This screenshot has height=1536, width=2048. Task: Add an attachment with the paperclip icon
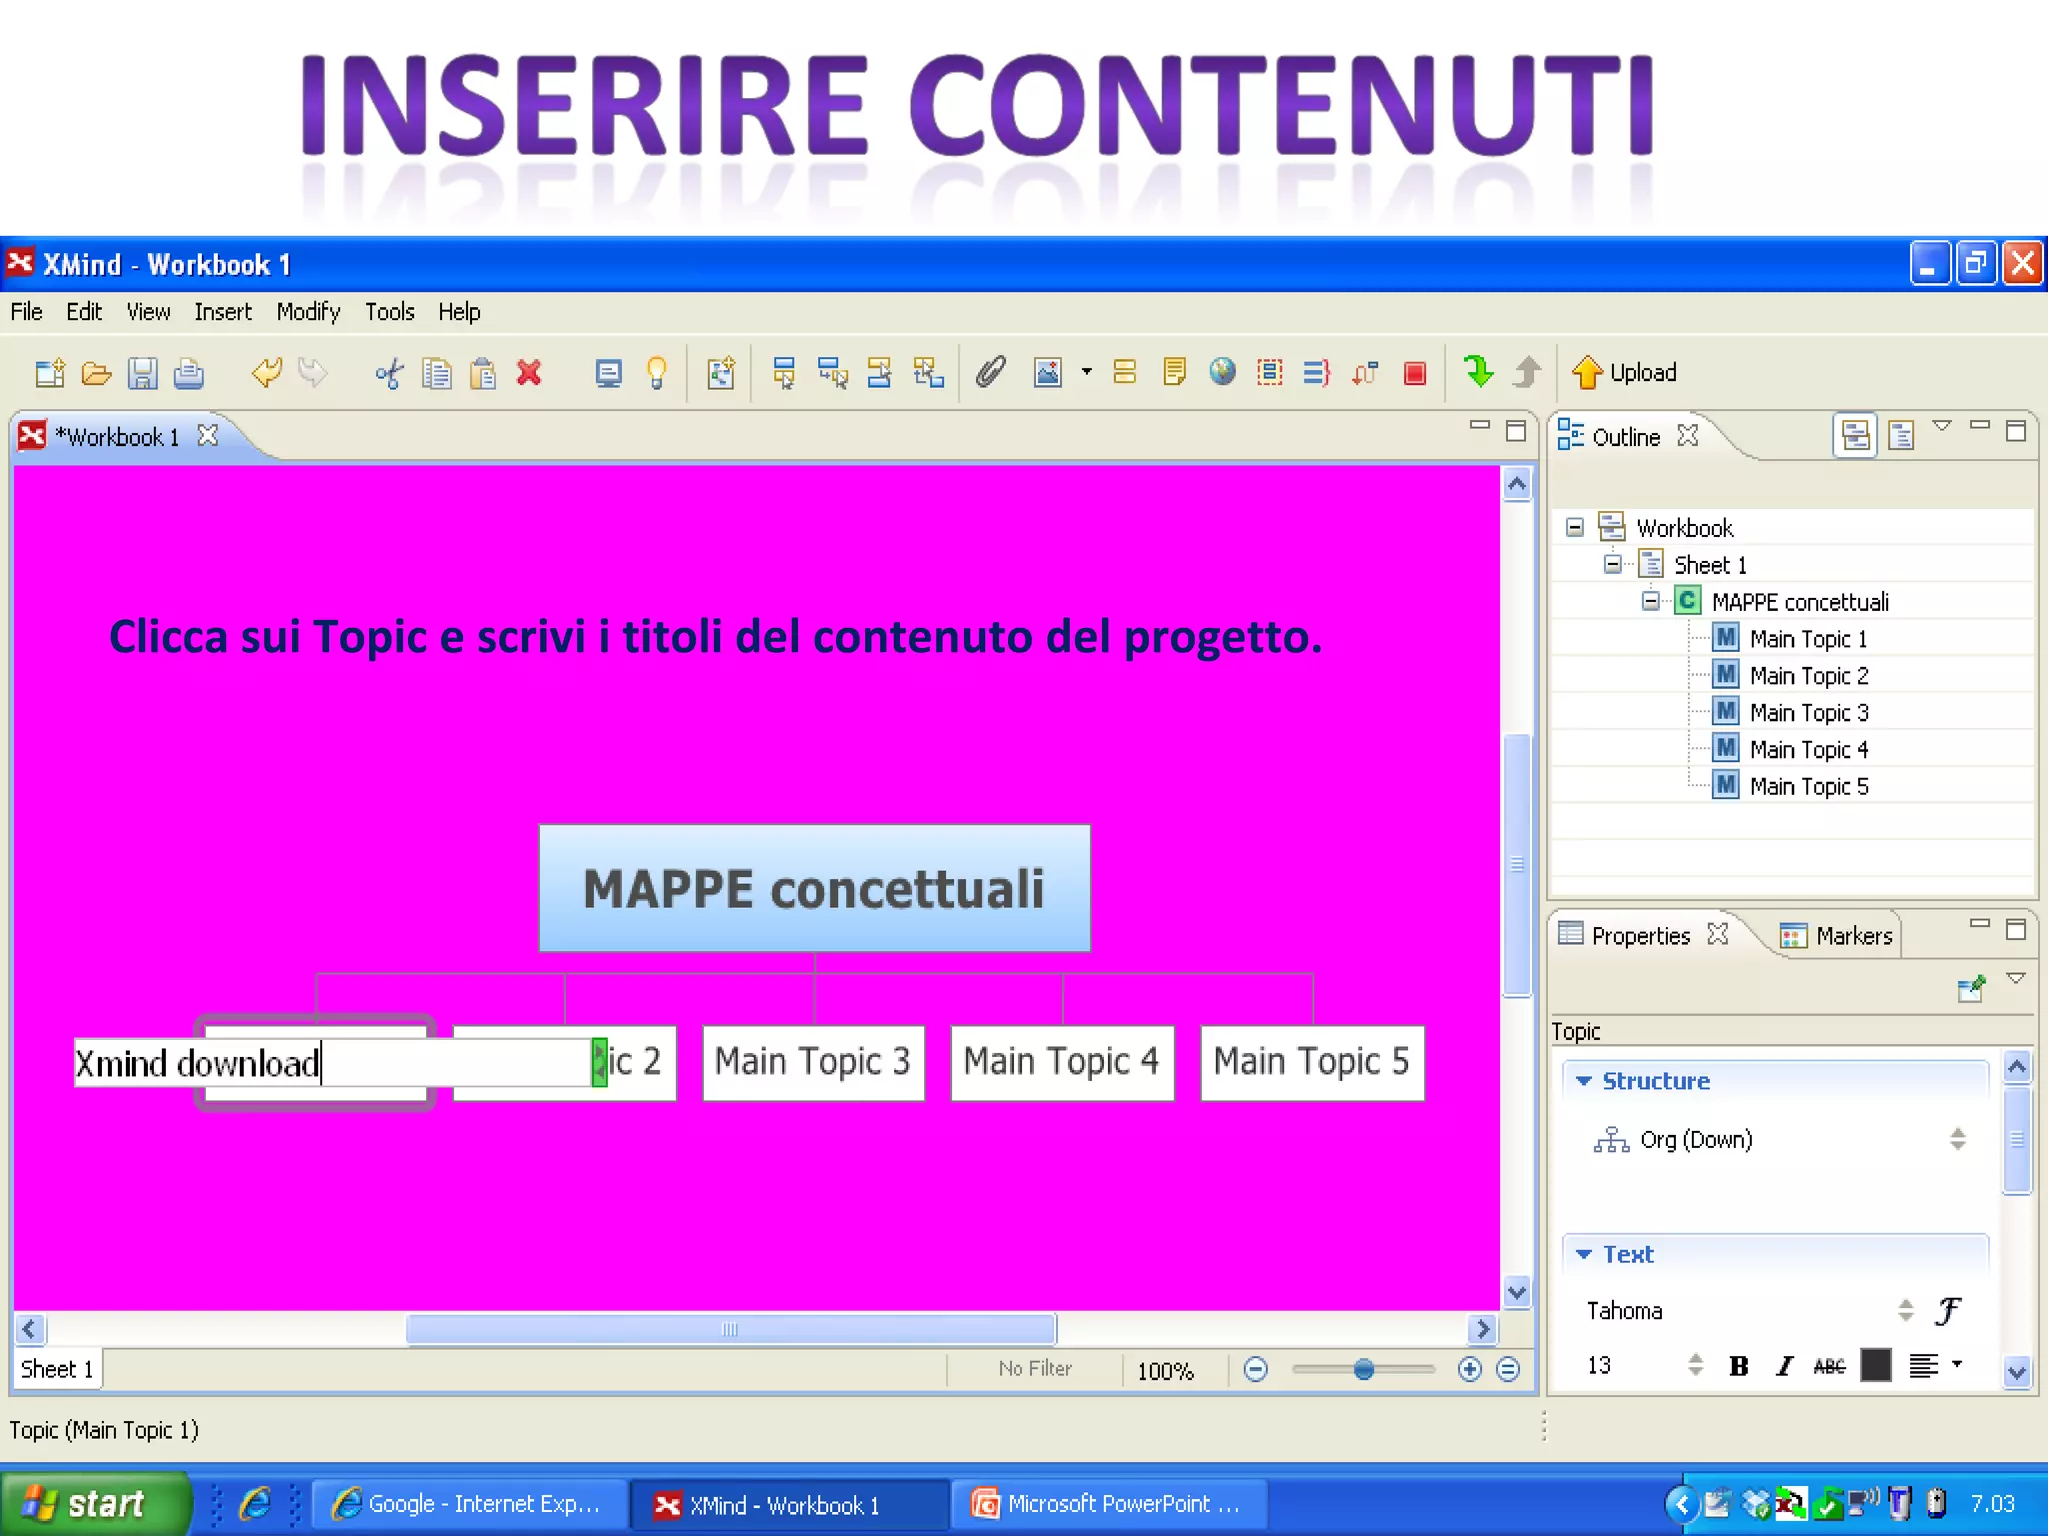point(990,373)
